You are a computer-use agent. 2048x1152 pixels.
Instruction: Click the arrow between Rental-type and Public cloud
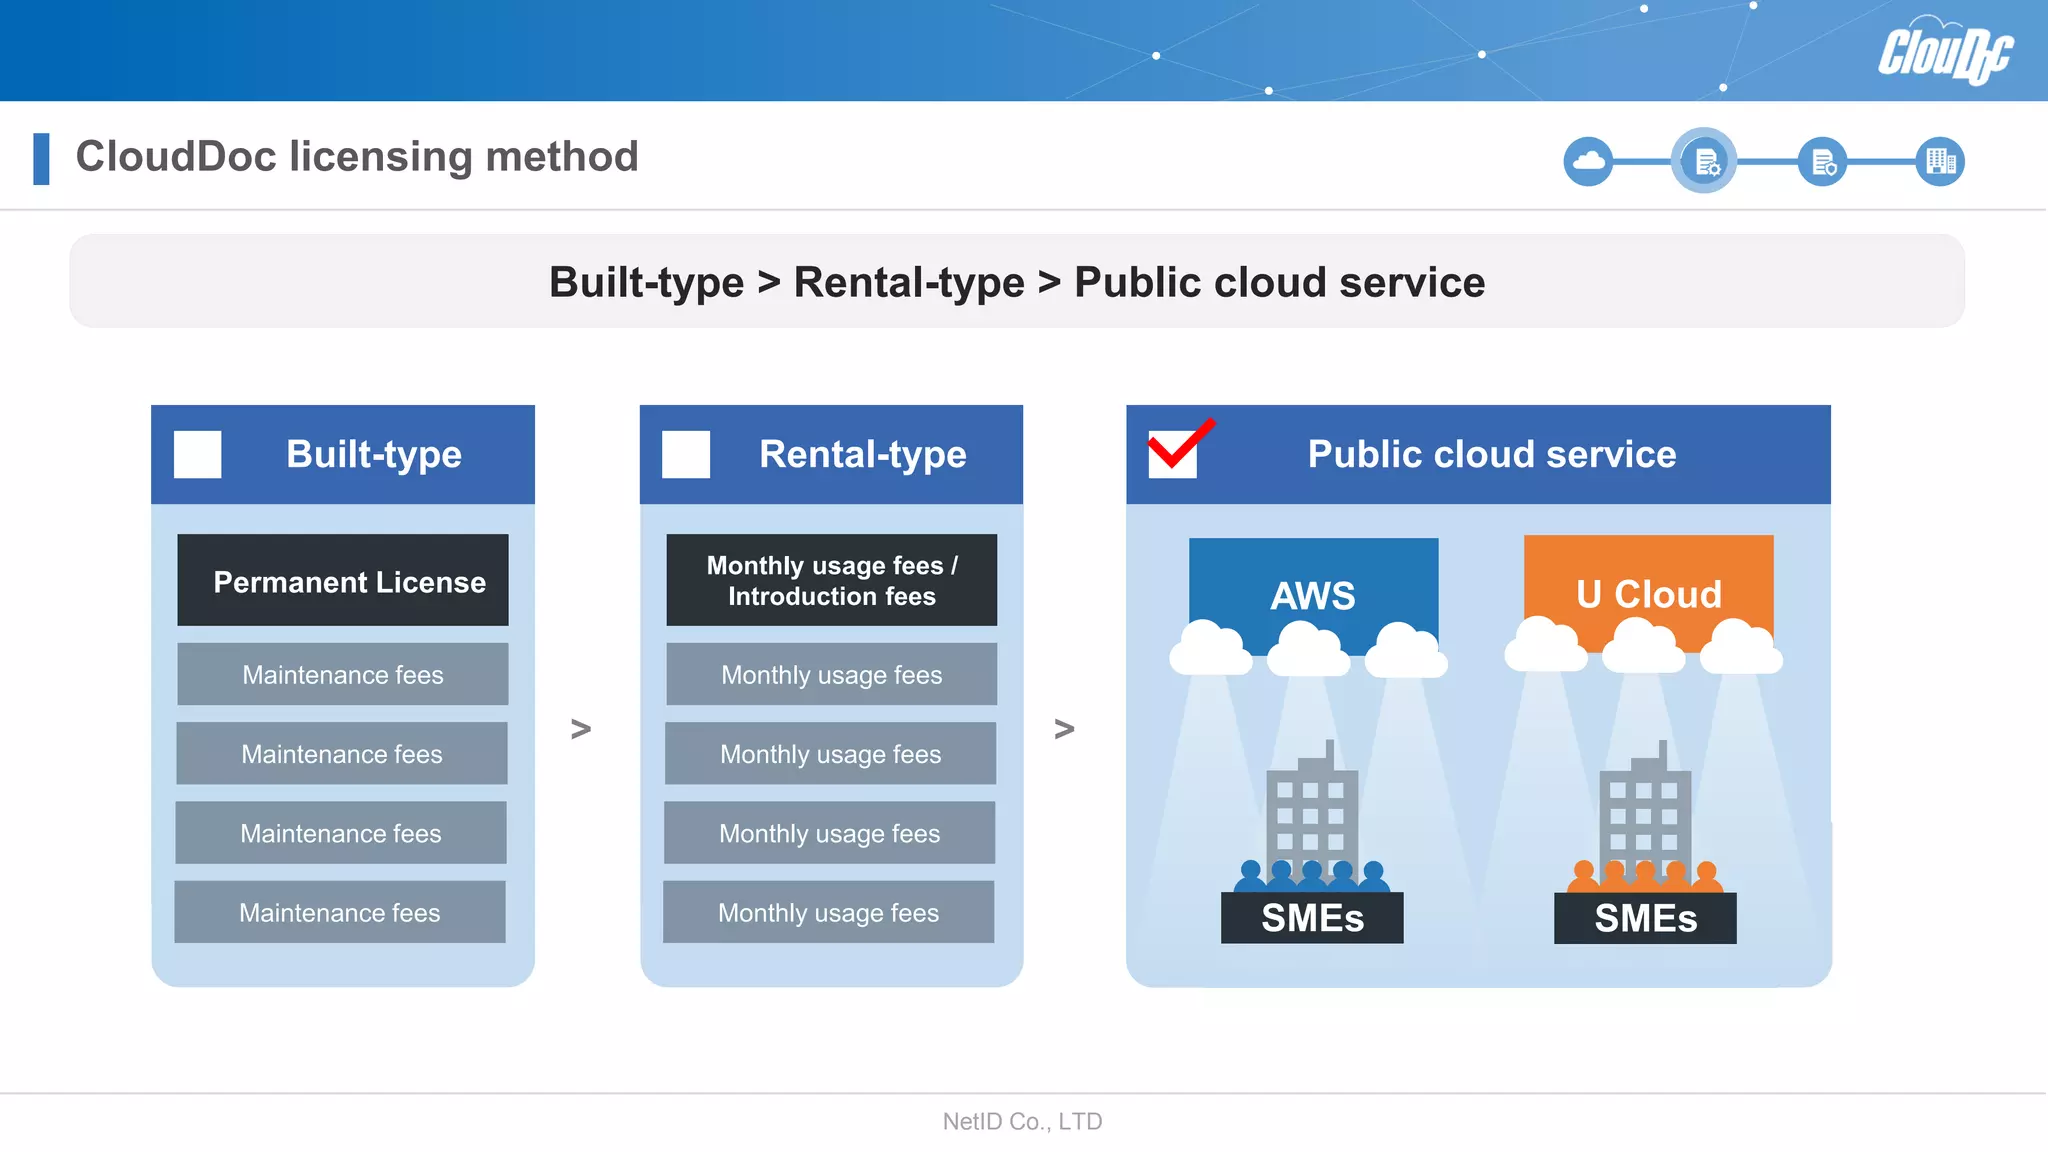coord(1065,729)
